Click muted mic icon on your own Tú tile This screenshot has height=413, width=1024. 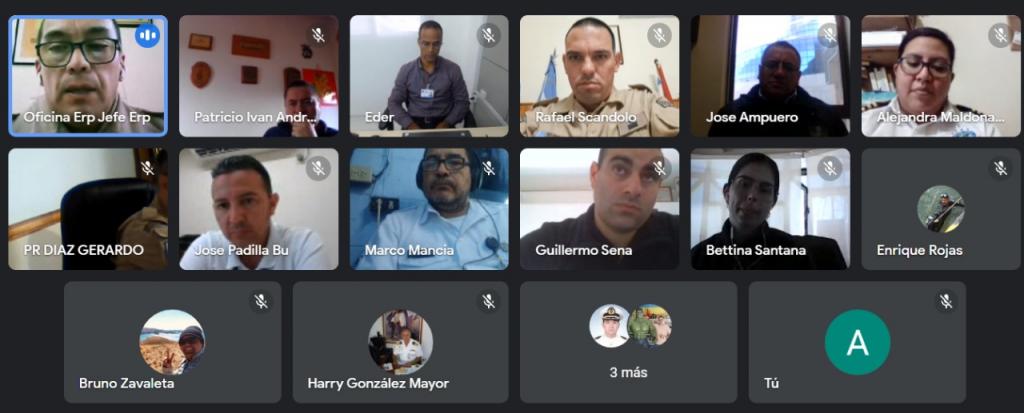pyautogui.click(x=945, y=301)
